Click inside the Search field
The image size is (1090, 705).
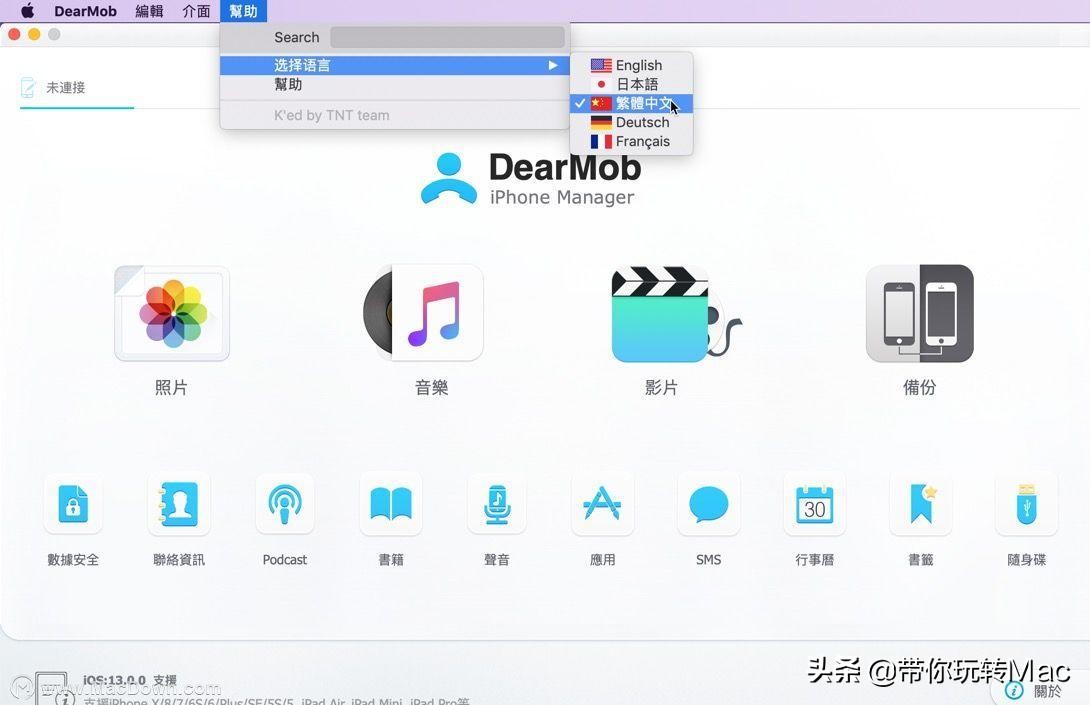point(447,37)
